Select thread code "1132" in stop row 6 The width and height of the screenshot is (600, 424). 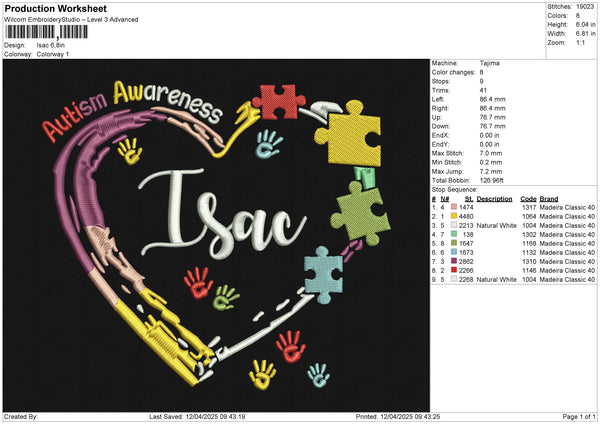[x=529, y=252]
